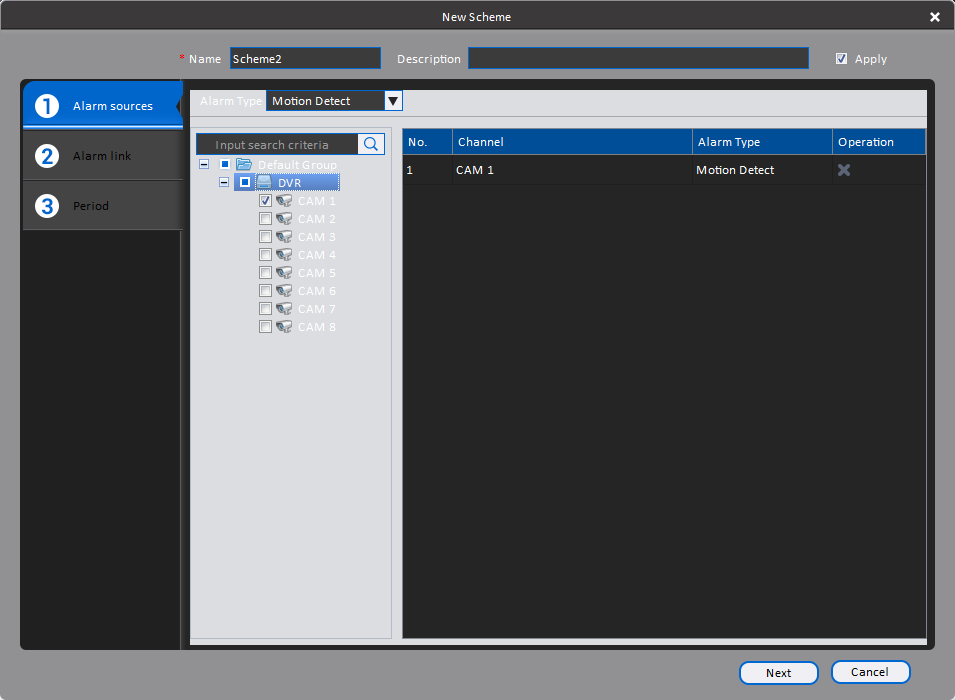Check the CAM 2 checkbox
Viewport: 955px width, 700px height.
pos(265,218)
